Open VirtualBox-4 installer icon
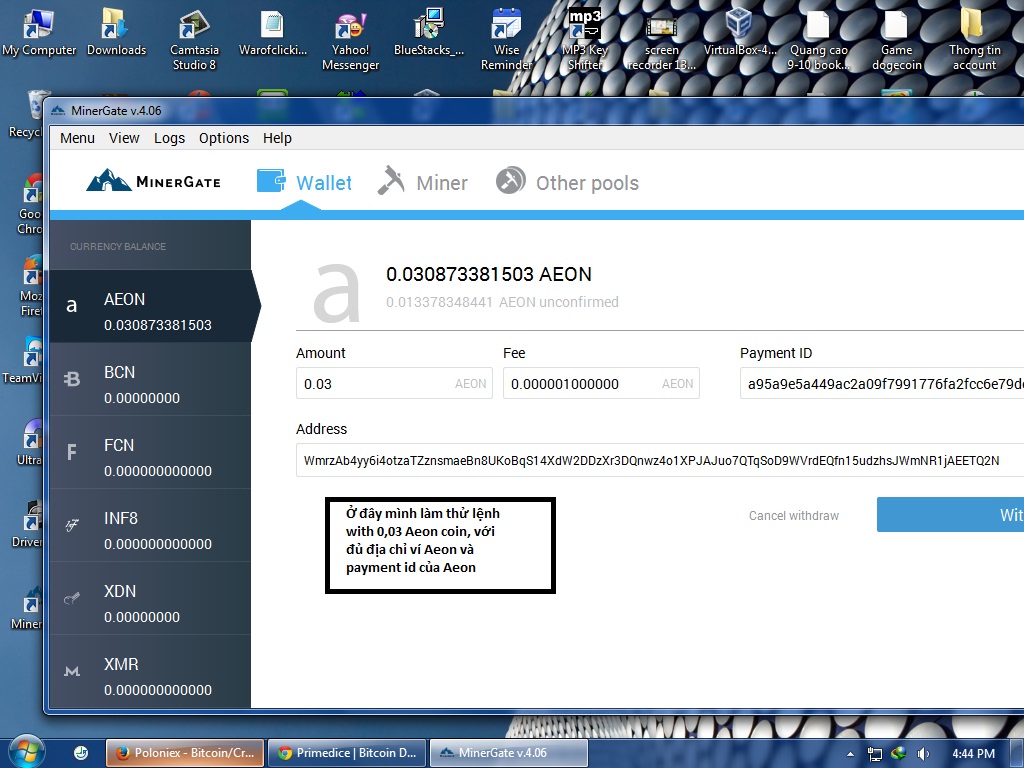Viewport: 1024px width, 768px height. [740, 31]
